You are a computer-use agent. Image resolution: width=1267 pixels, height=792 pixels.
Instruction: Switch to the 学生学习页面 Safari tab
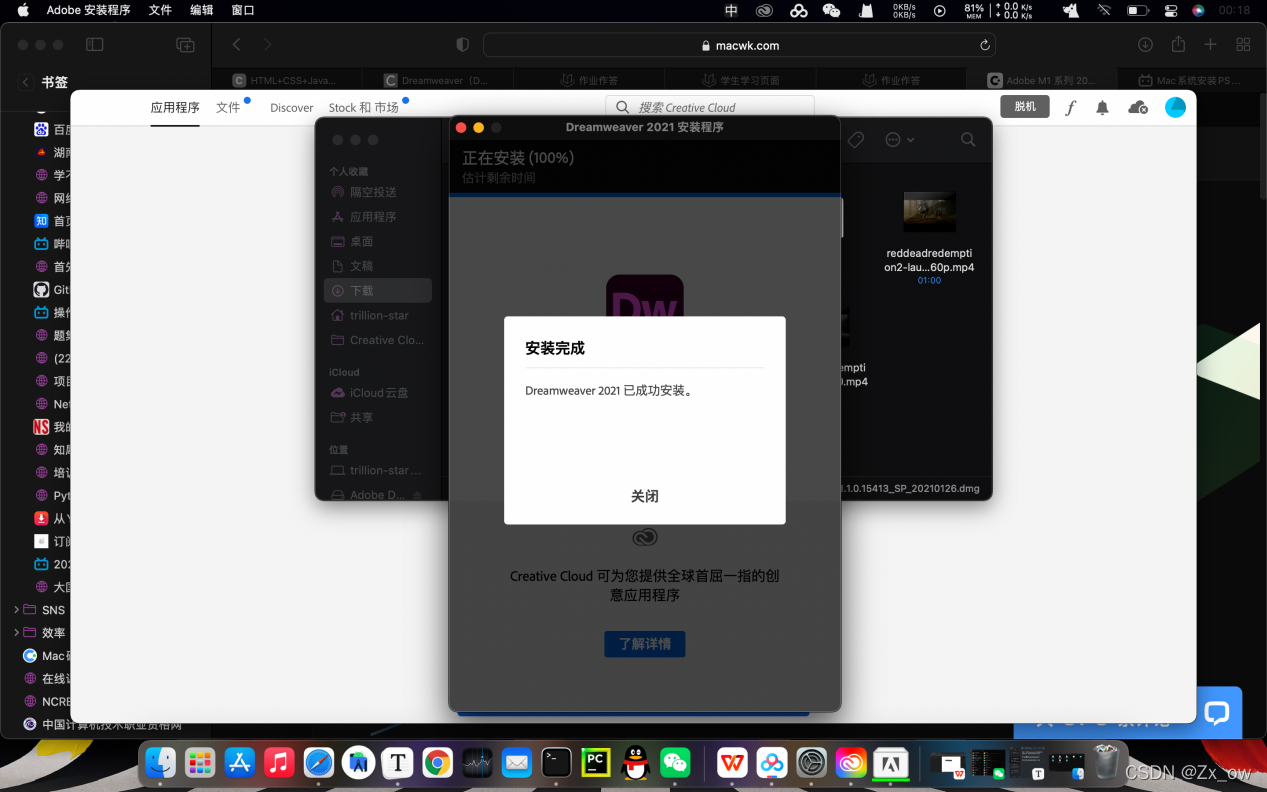click(740, 80)
